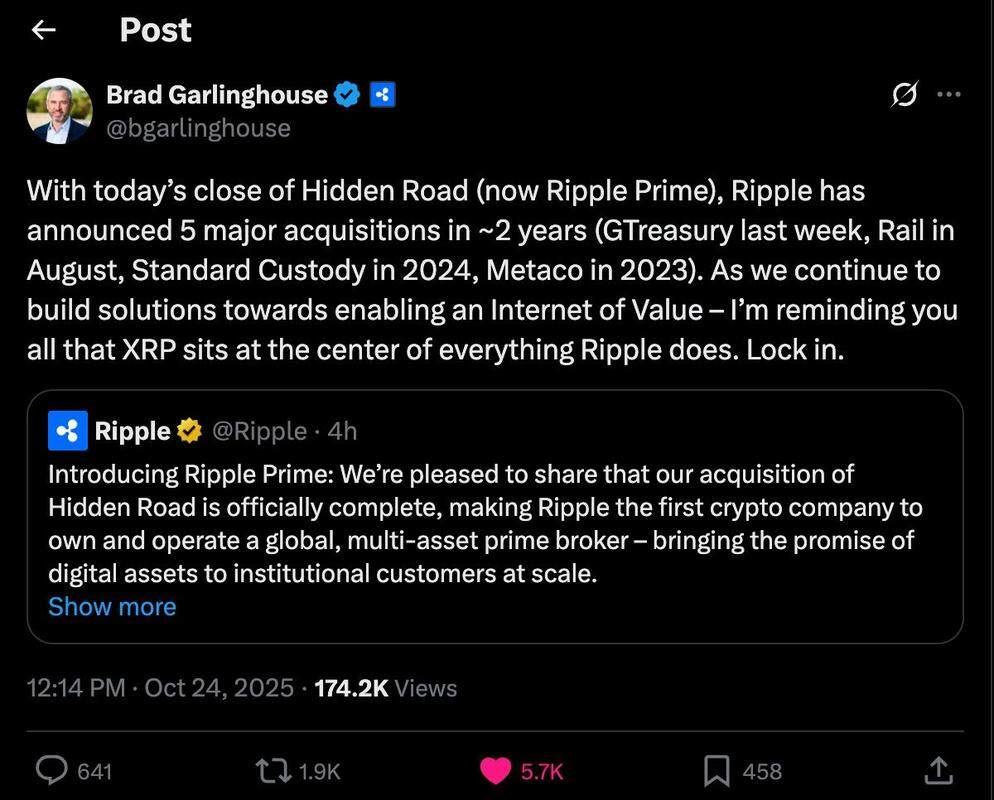This screenshot has height=800, width=994.
Task: Open the three-dot more options menu
Action: coord(948,95)
